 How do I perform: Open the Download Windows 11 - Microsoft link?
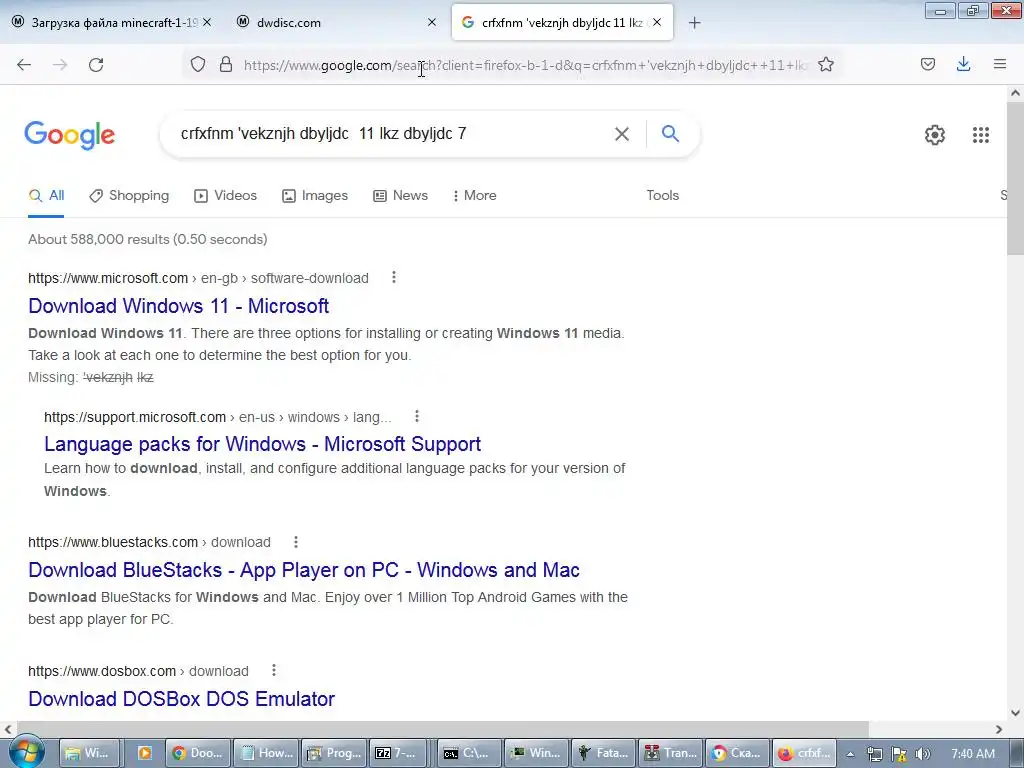point(178,306)
